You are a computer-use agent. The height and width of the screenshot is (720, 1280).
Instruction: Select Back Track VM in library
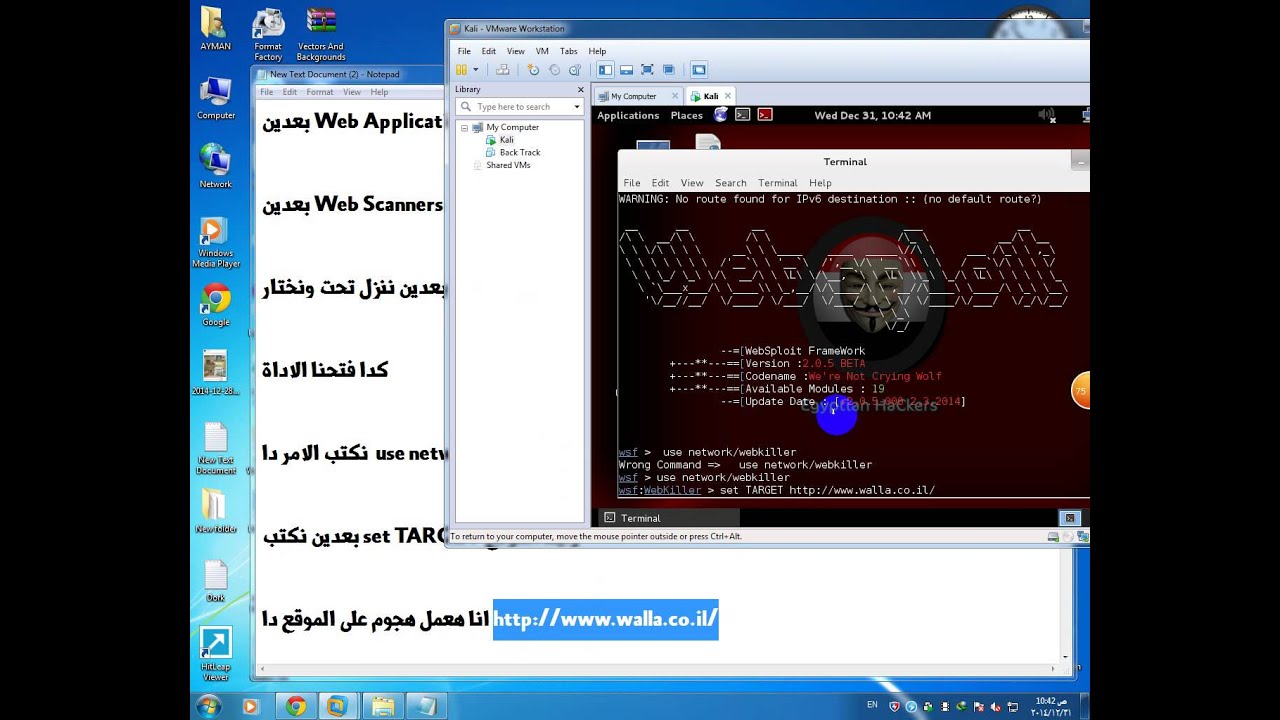(520, 153)
